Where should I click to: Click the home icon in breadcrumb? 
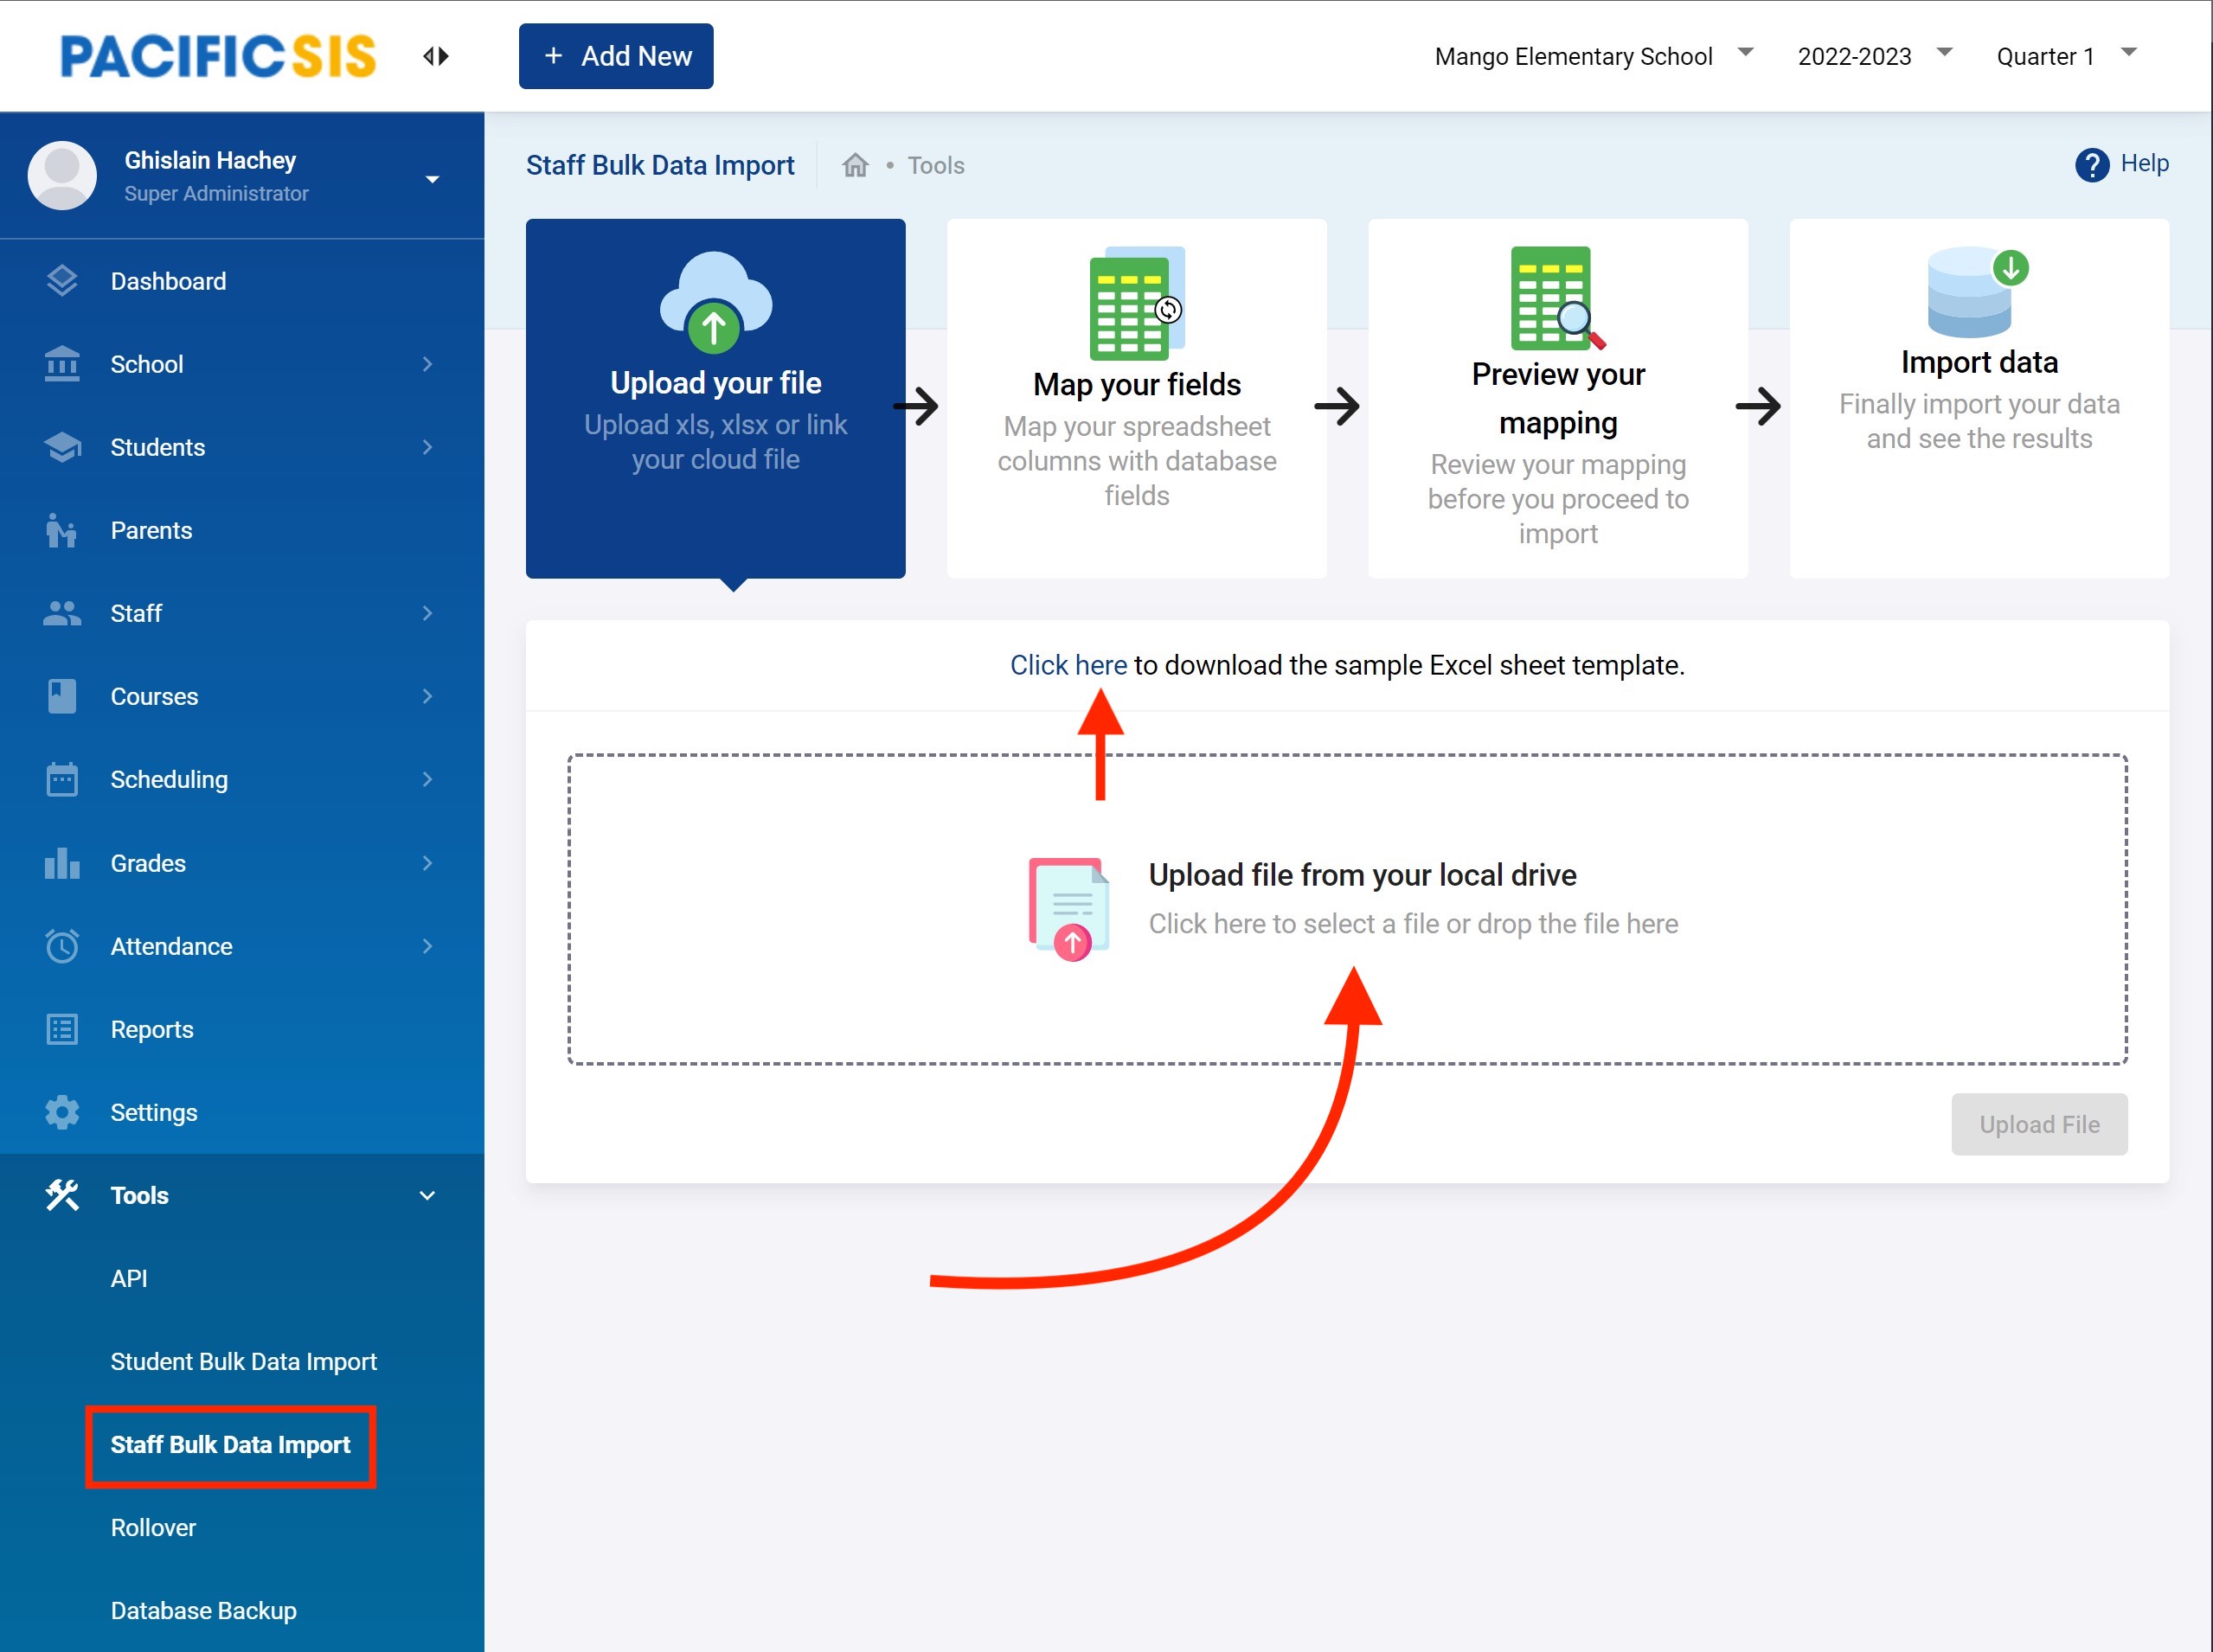(855, 165)
